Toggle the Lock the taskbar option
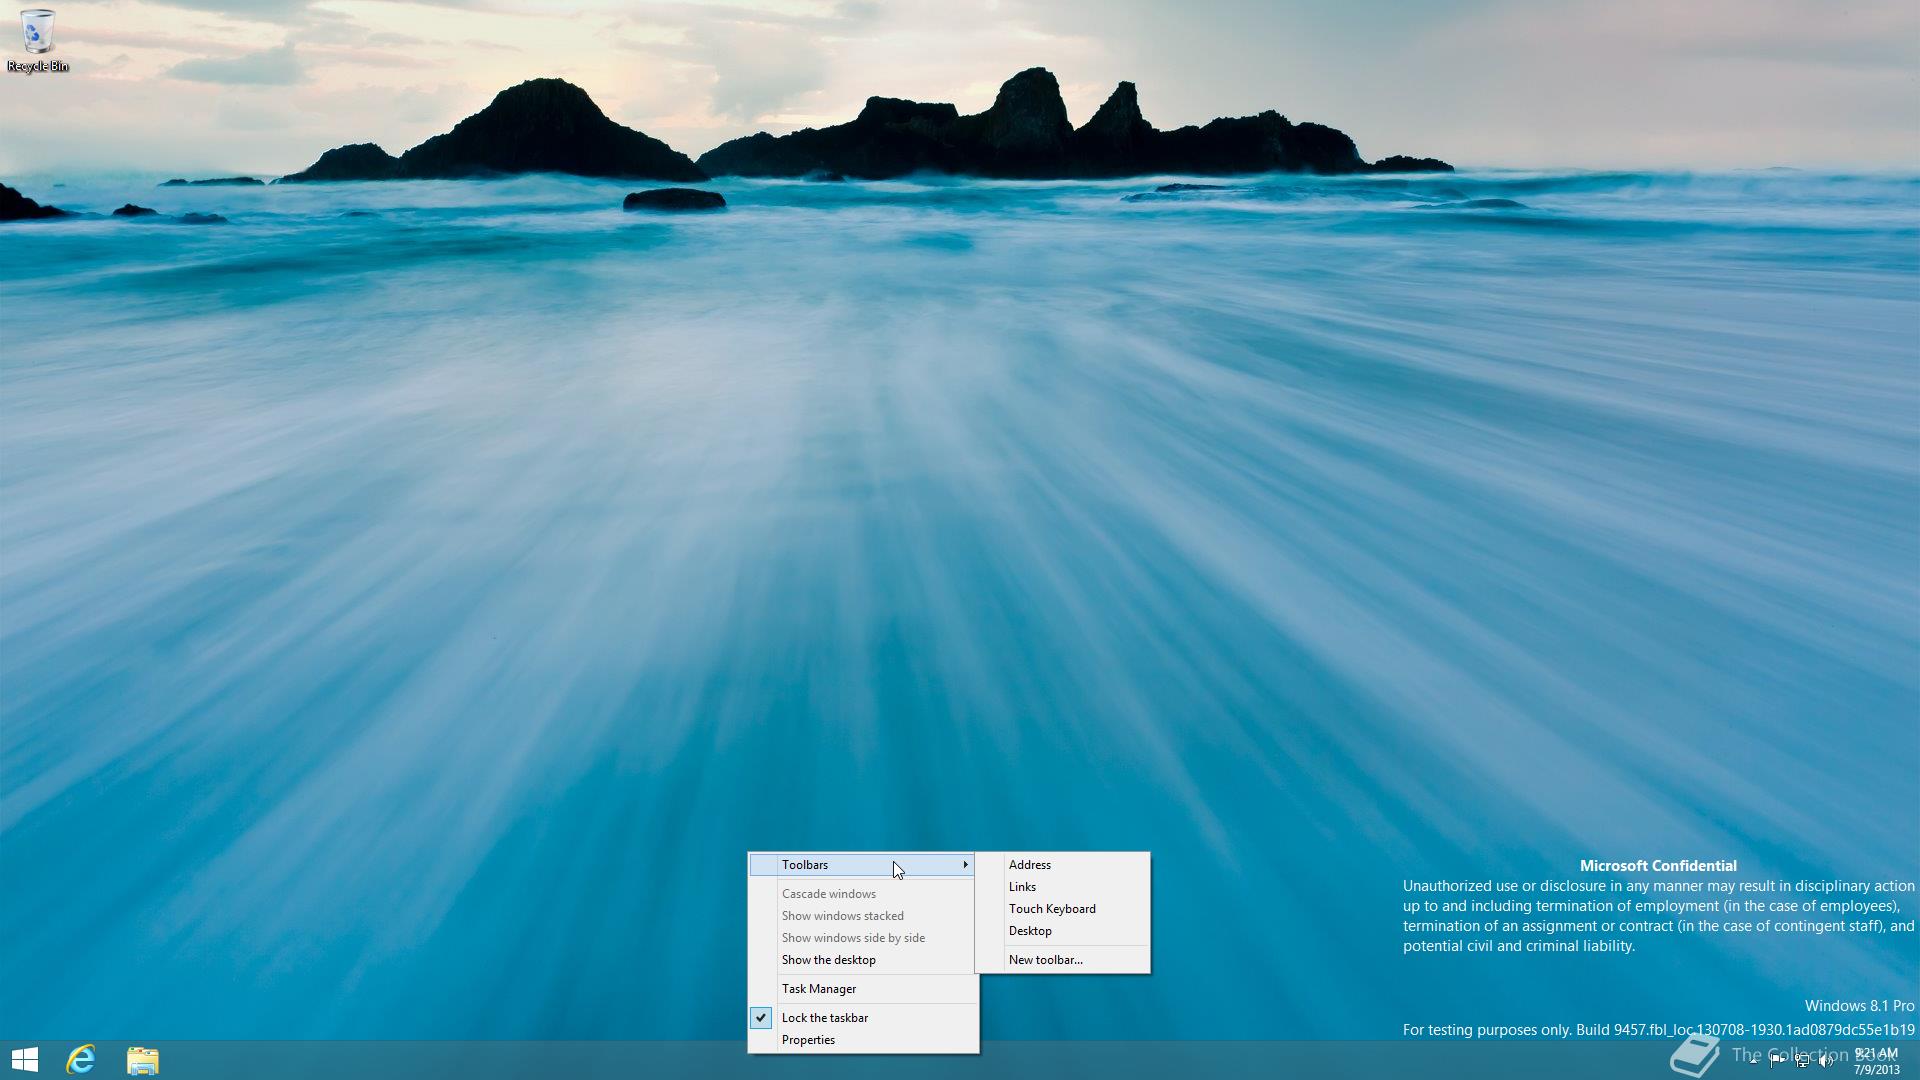Viewport: 1920px width, 1080px height. (862, 1018)
